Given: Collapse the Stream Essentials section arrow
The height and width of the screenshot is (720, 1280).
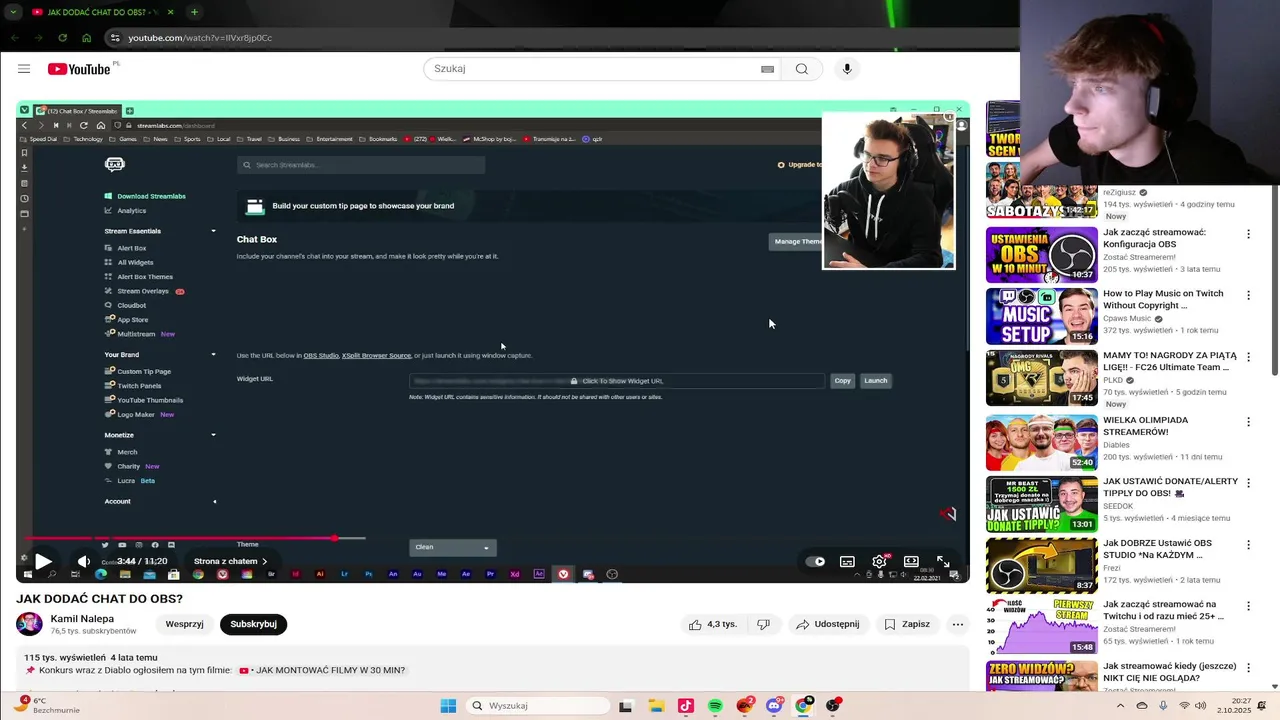Looking at the screenshot, I should [213, 231].
